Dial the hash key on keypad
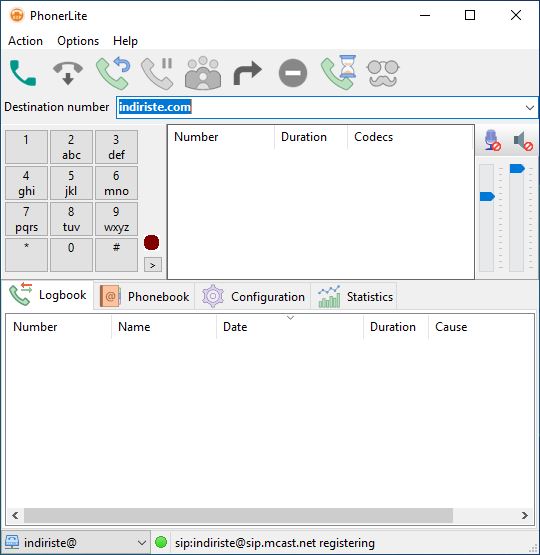Viewport: 540px width, 555px height. click(116, 255)
